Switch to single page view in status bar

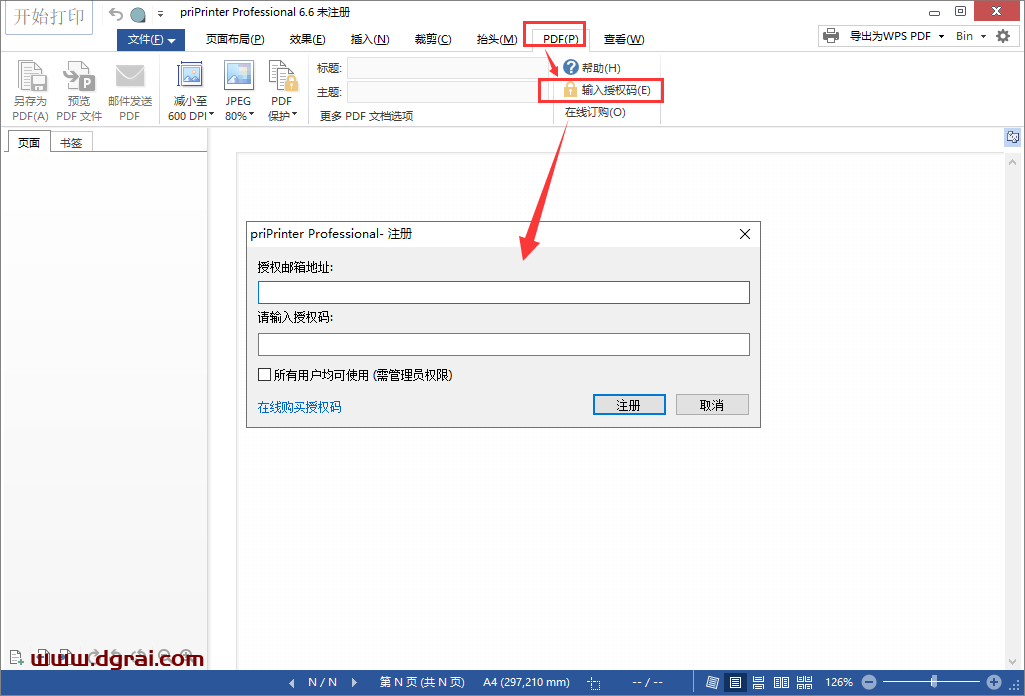pos(735,683)
